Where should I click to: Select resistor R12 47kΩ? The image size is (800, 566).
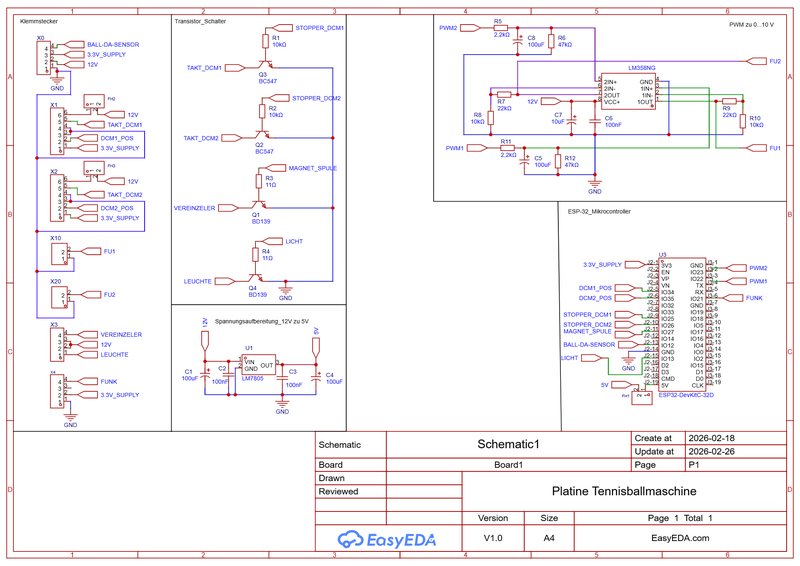point(558,161)
